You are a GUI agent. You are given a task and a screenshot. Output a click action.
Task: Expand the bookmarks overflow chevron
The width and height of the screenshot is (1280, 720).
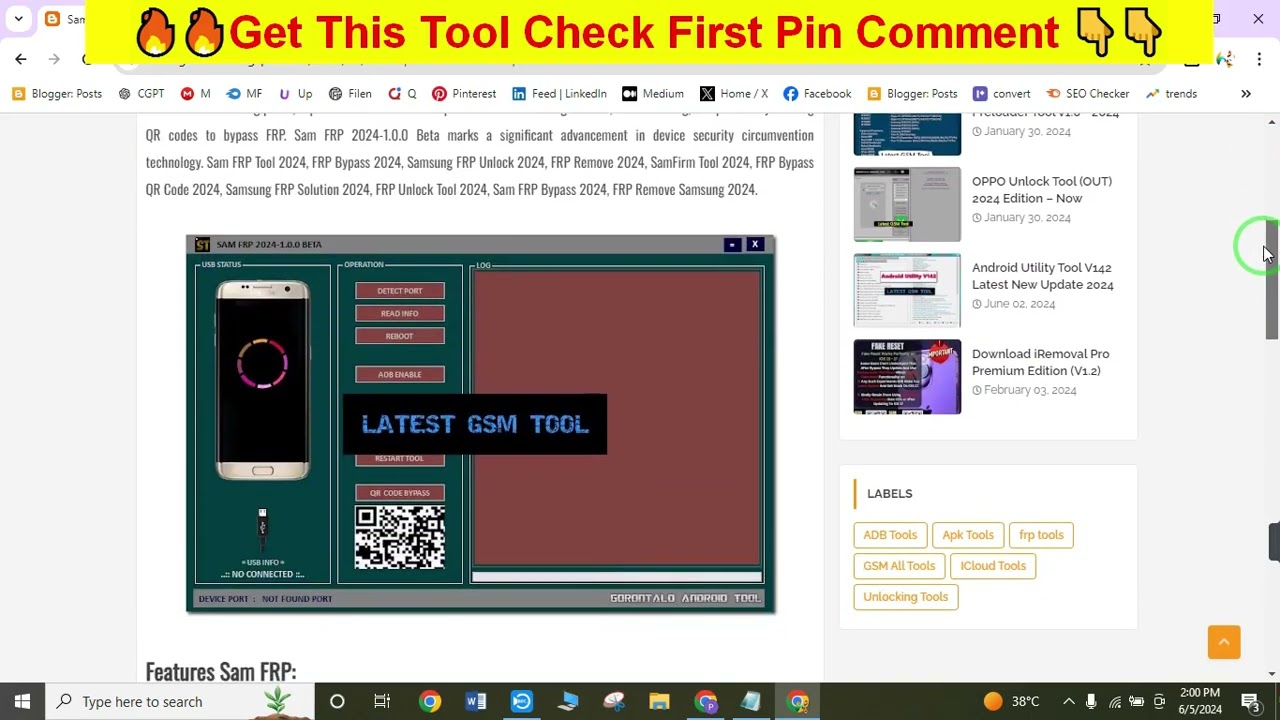[x=1246, y=93]
